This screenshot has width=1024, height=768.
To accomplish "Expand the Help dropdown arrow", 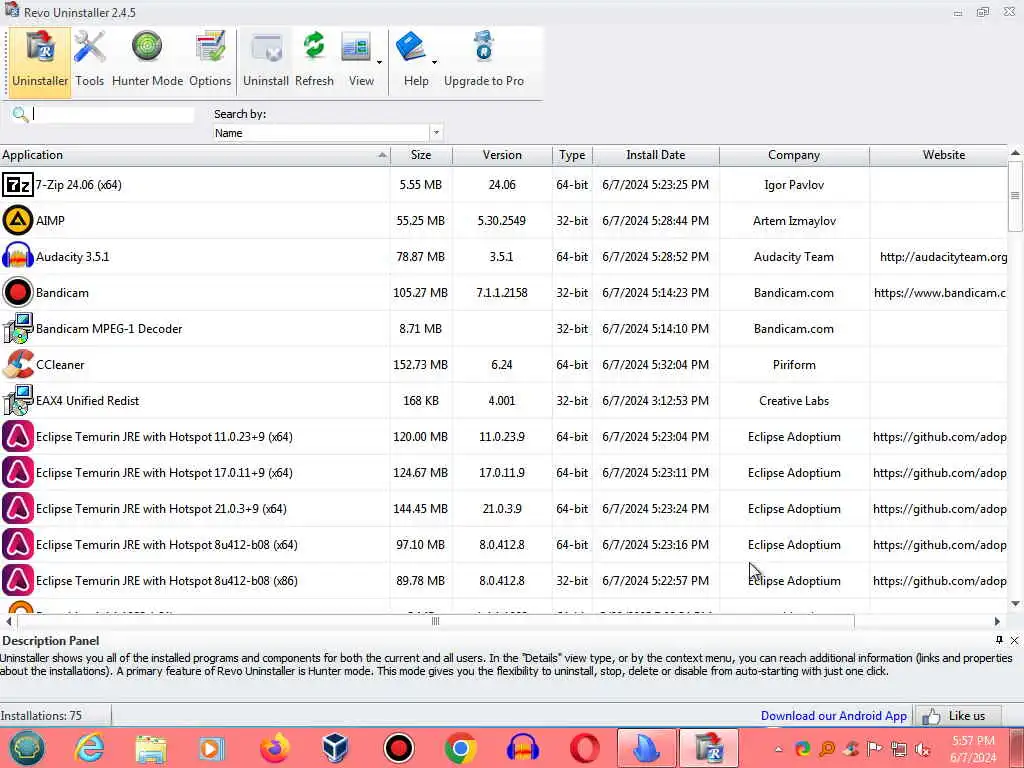I will point(434,62).
